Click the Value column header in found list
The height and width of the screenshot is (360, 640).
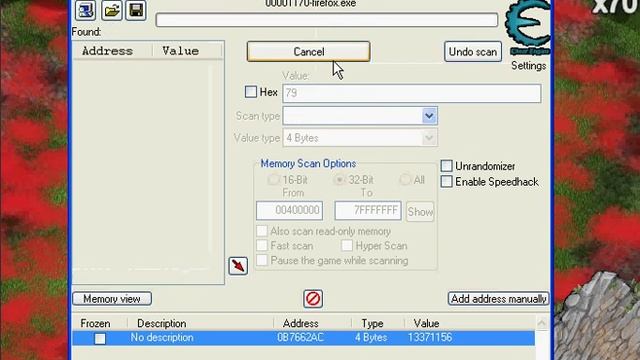click(180, 51)
